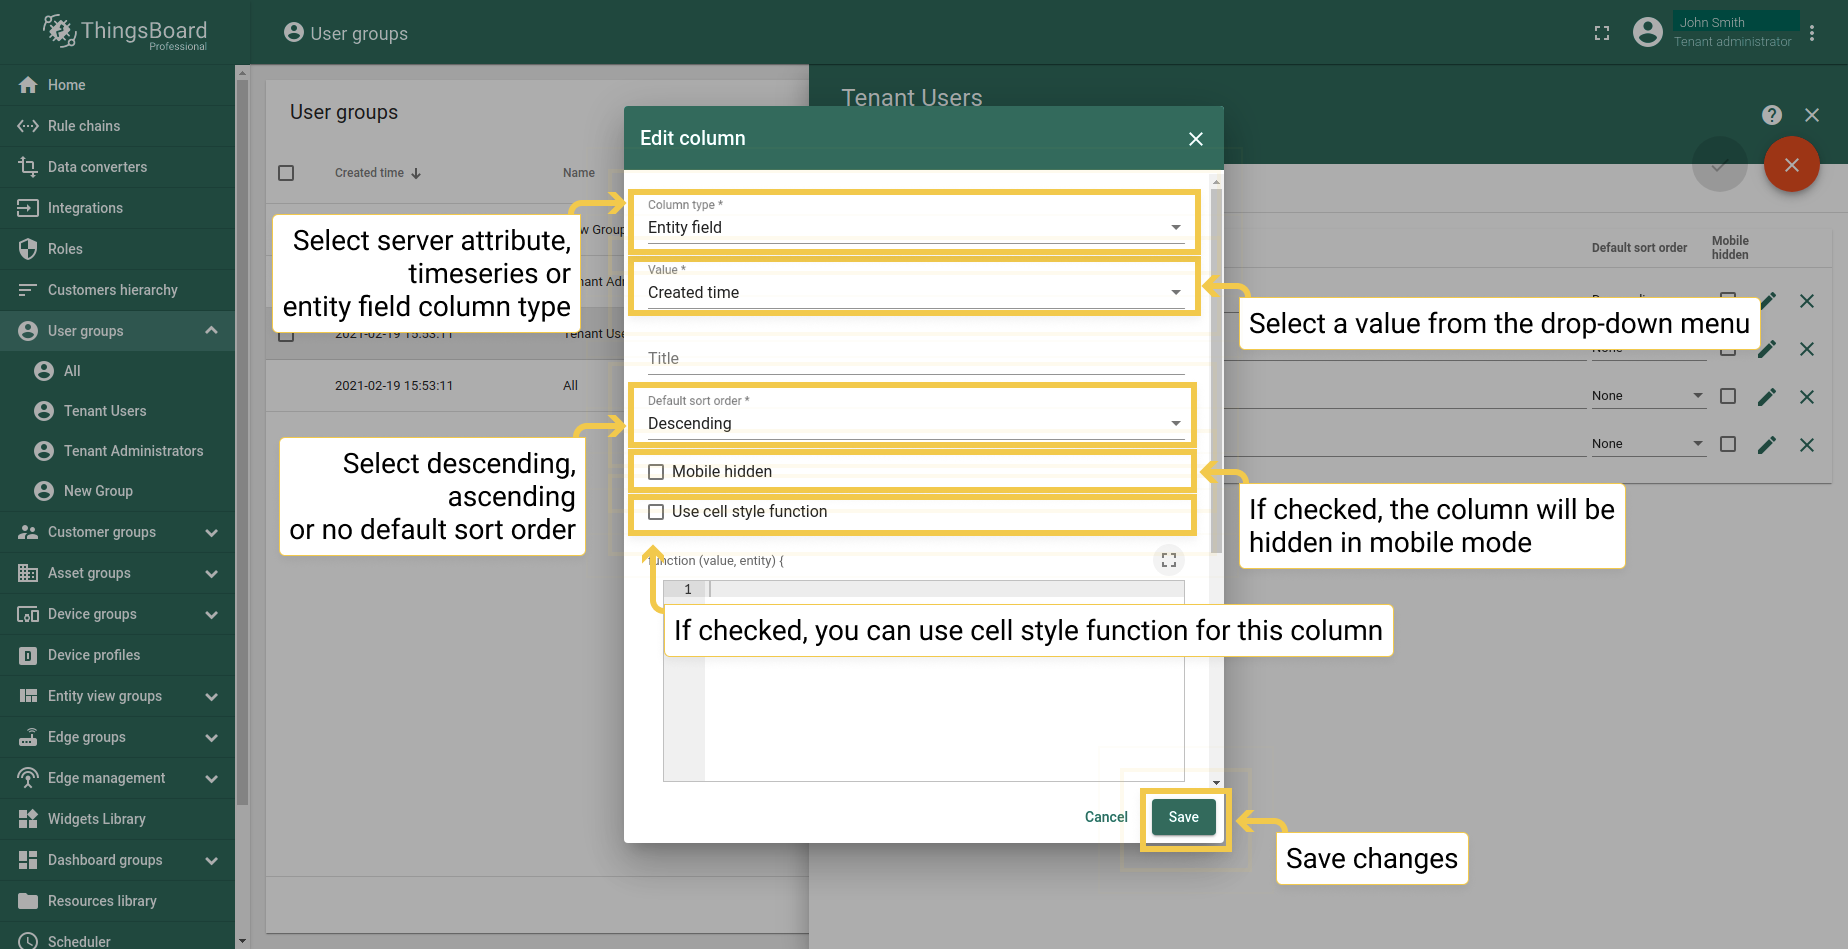This screenshot has width=1848, height=949.
Task: Click the Save button
Action: click(1183, 817)
